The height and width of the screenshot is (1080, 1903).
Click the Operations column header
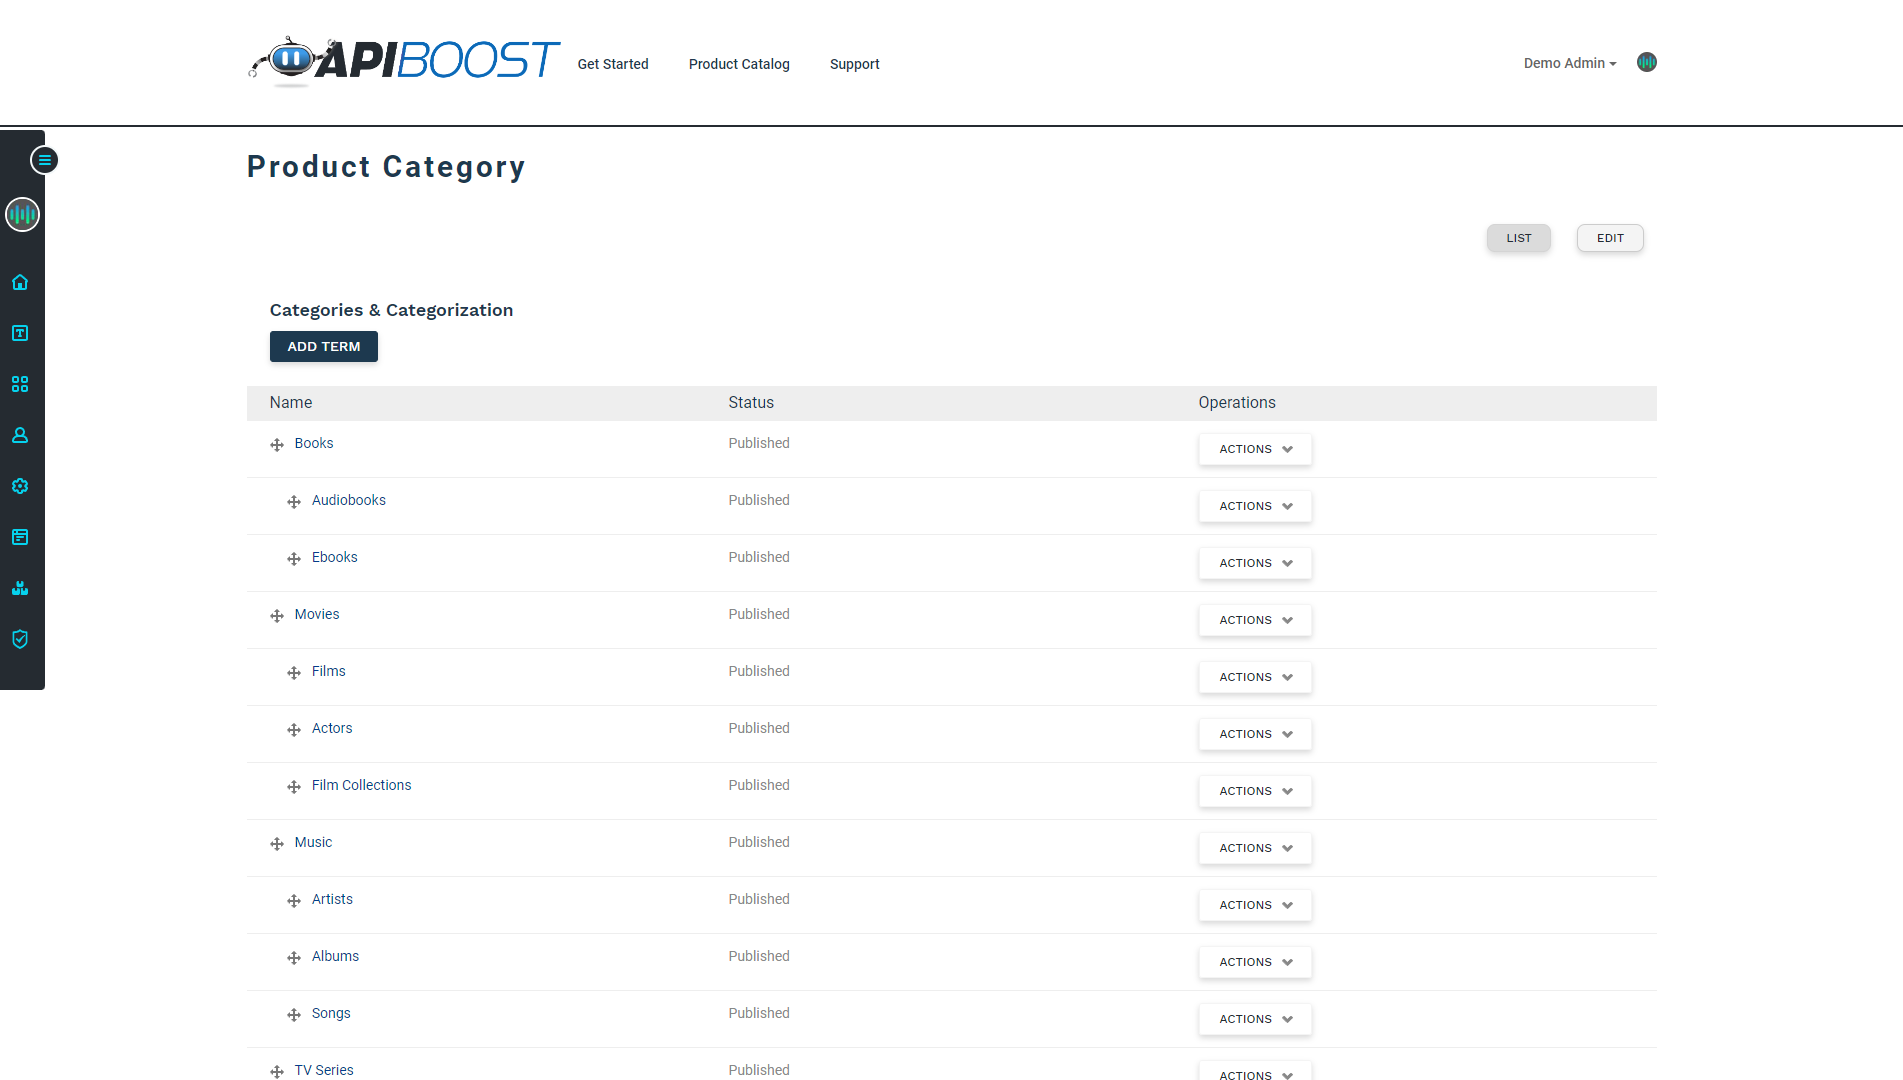[1237, 402]
